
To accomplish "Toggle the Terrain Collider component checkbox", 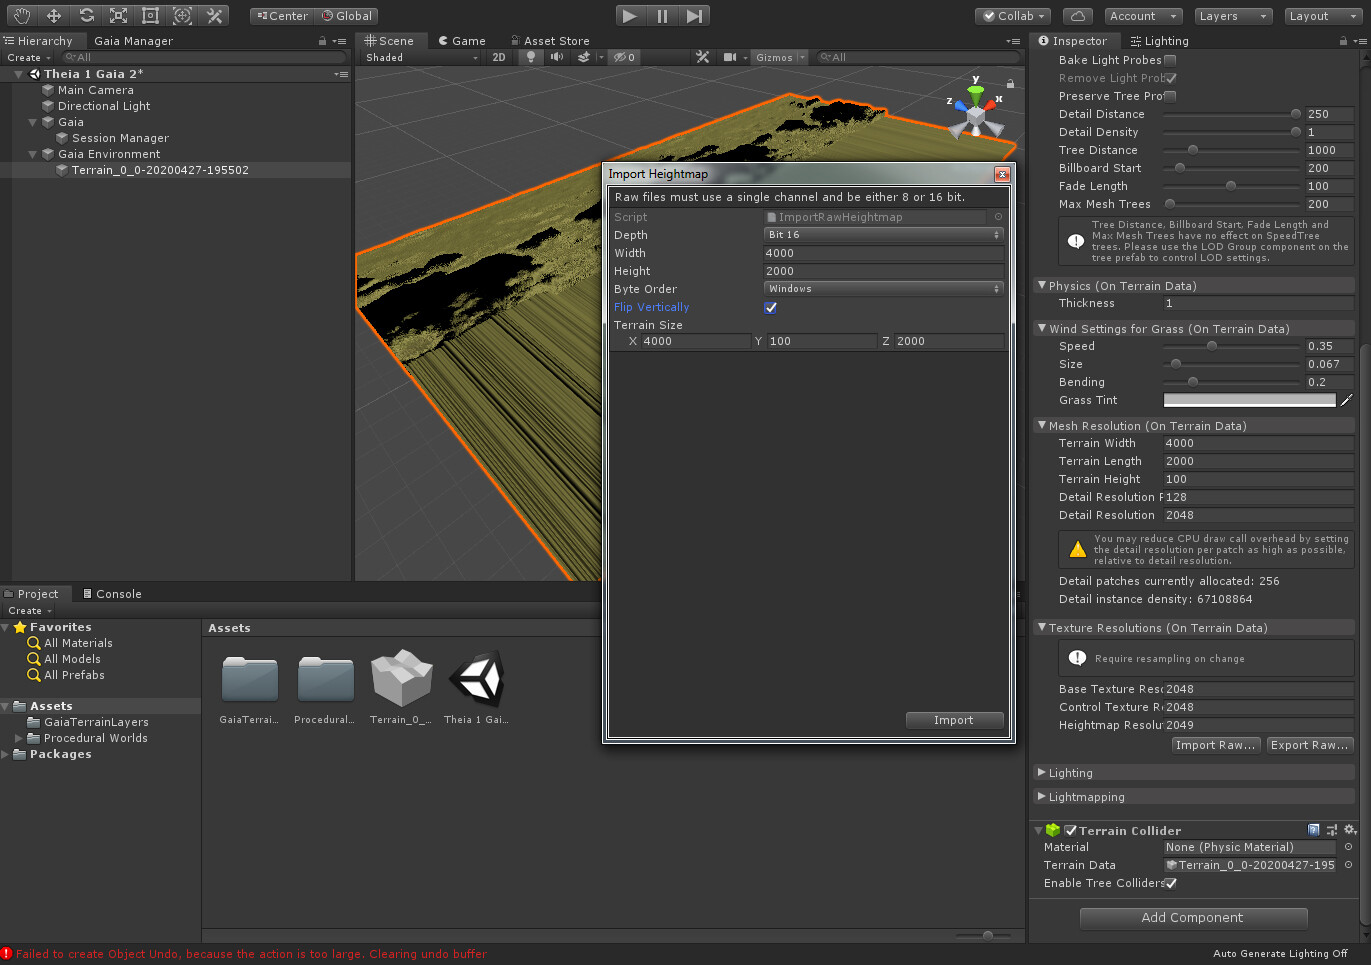I will [x=1072, y=830].
